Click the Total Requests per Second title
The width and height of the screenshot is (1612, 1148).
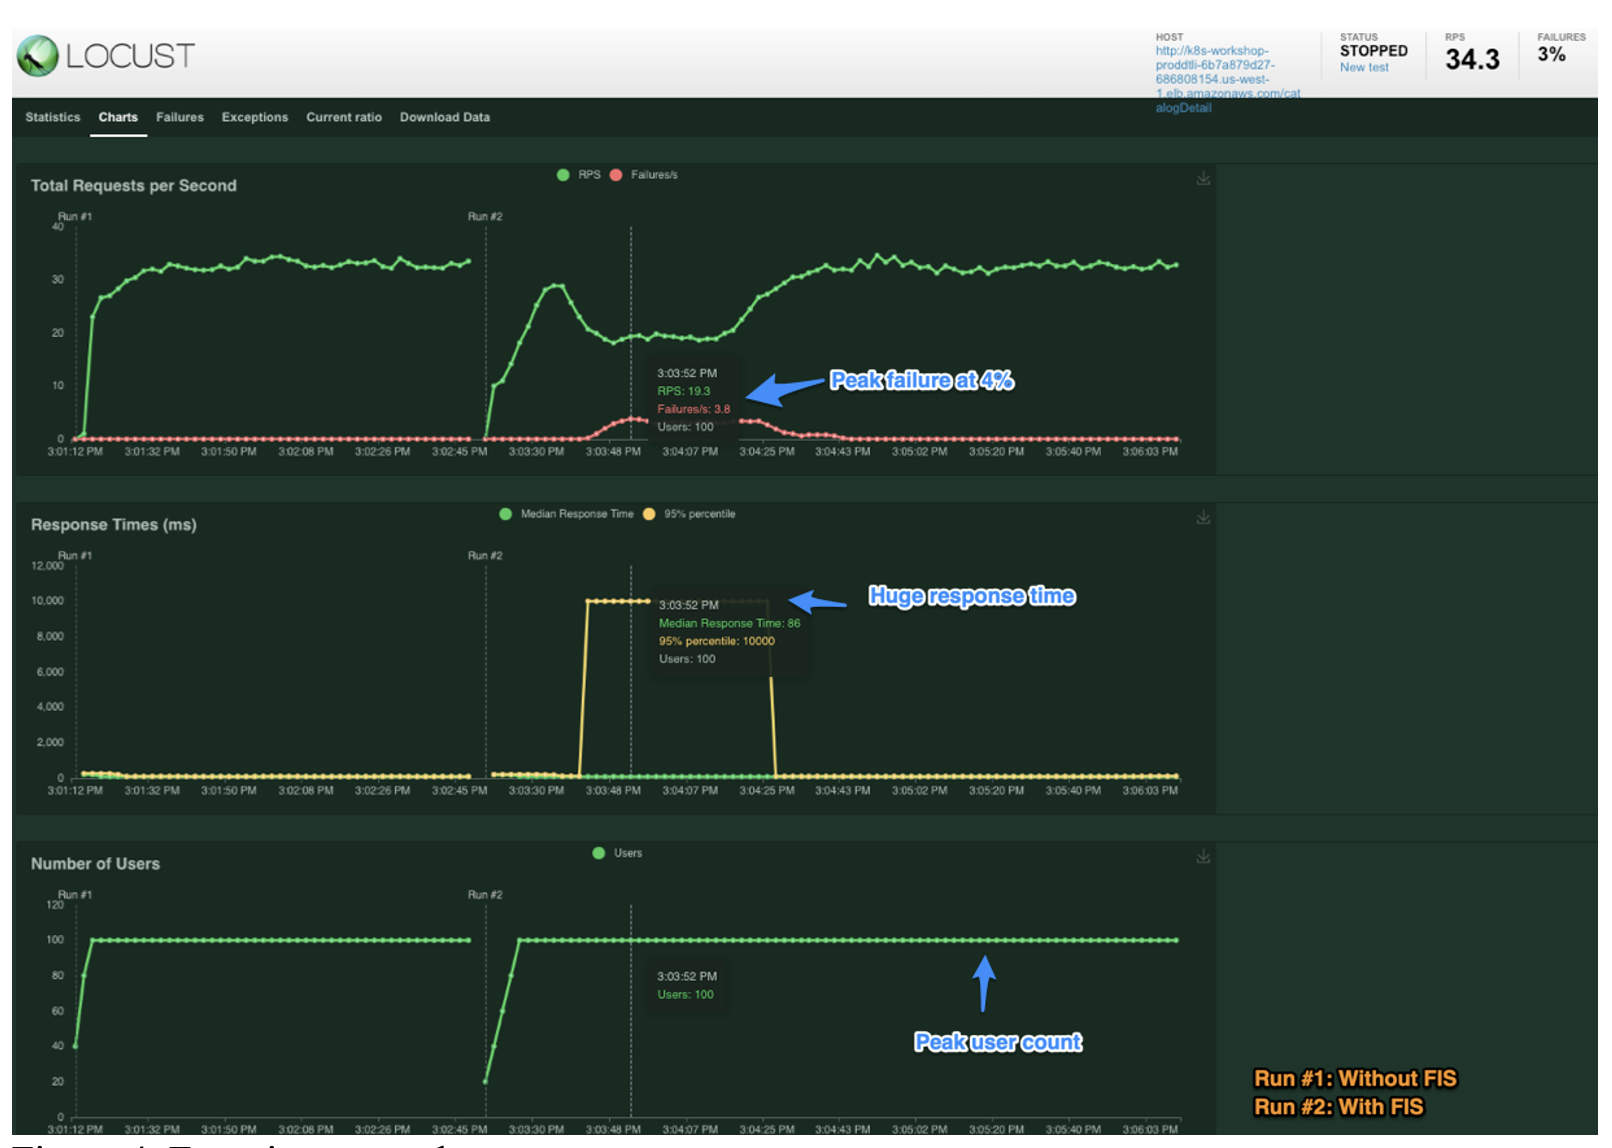(134, 186)
